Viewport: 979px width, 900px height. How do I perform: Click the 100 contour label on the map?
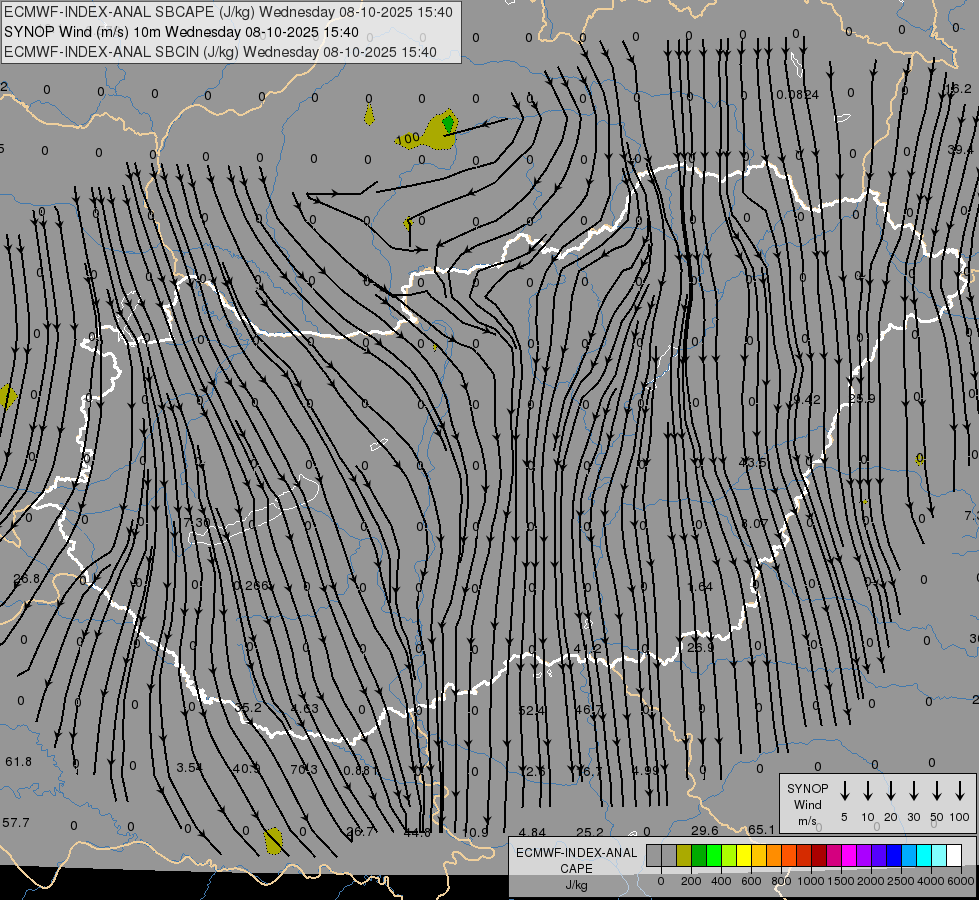tap(408, 138)
